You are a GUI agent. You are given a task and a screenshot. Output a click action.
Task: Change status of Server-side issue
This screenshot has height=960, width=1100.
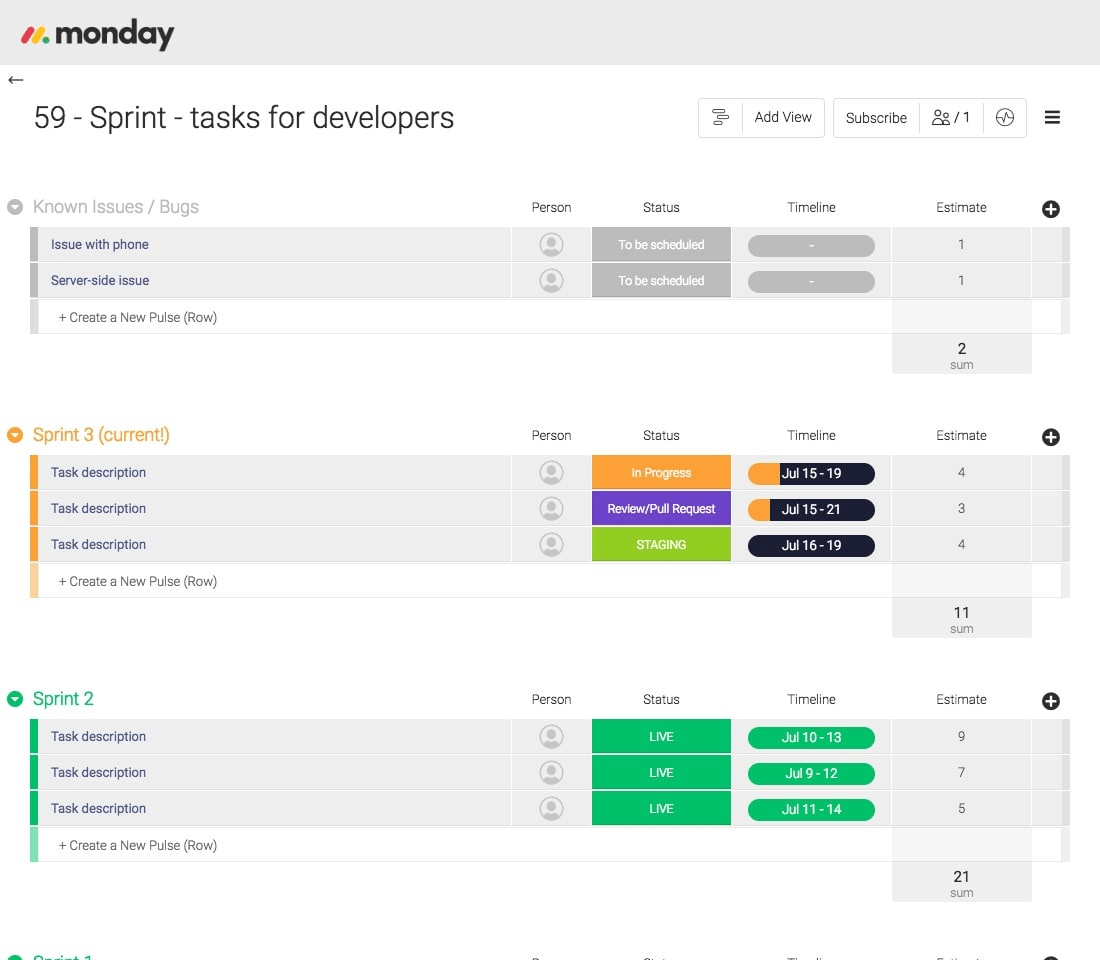pyautogui.click(x=661, y=280)
